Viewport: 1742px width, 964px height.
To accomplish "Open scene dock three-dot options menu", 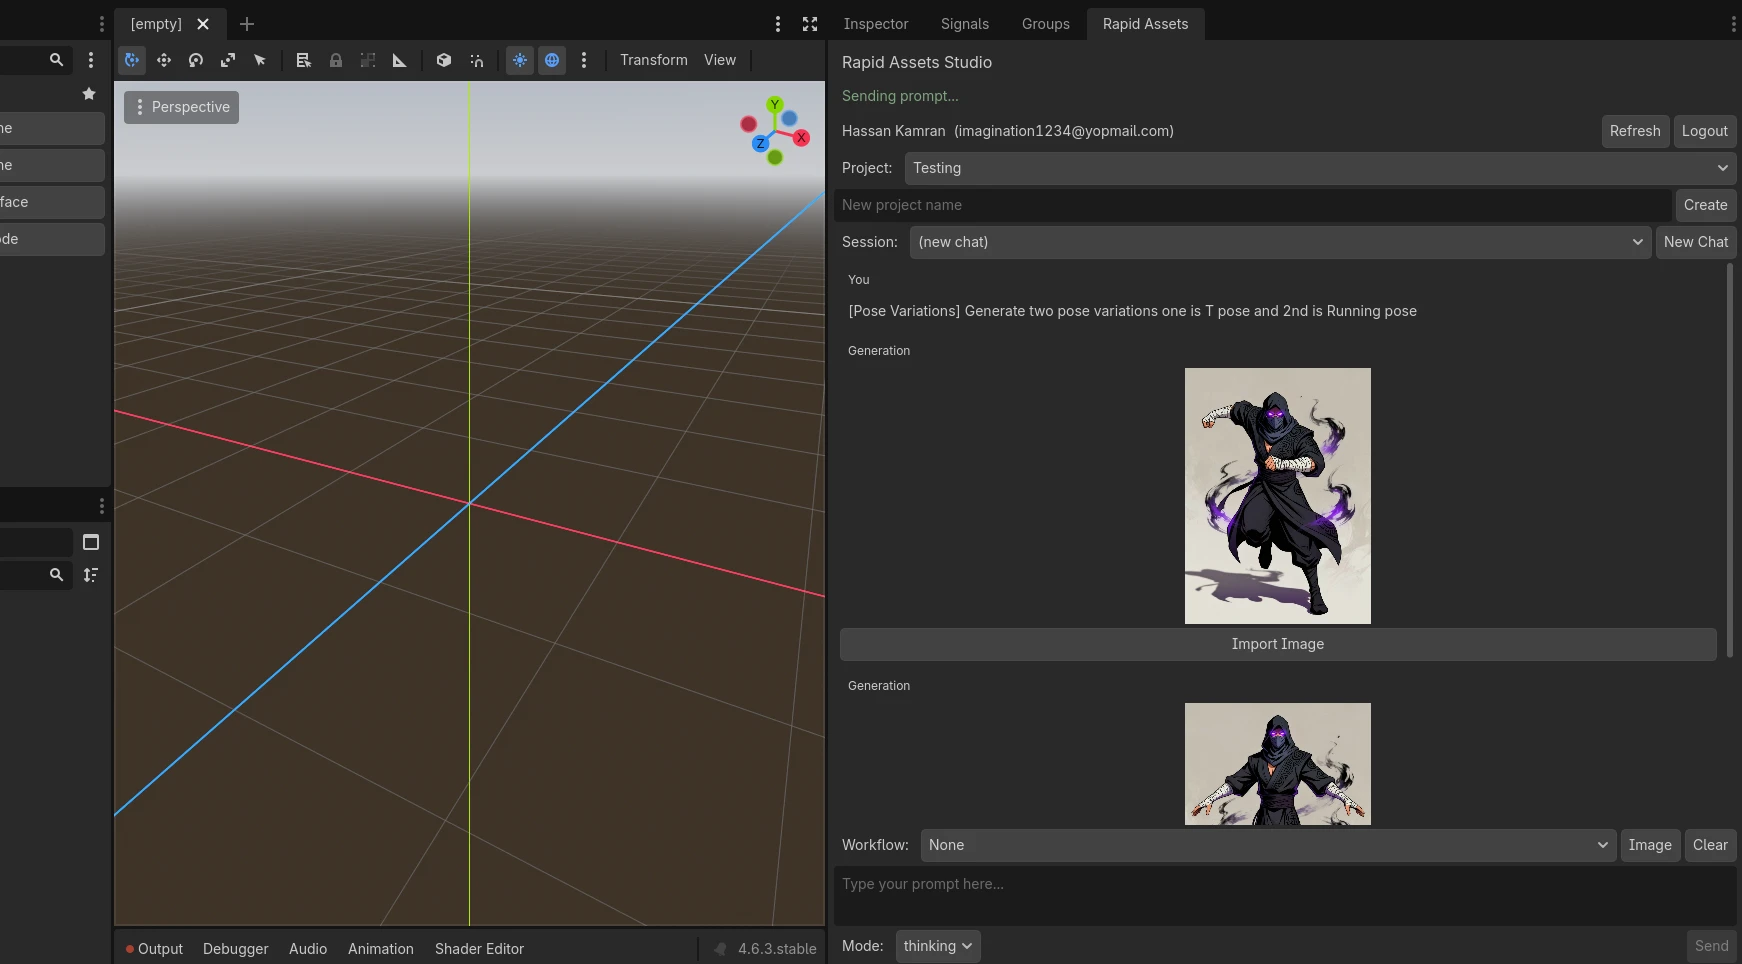I will click(91, 60).
